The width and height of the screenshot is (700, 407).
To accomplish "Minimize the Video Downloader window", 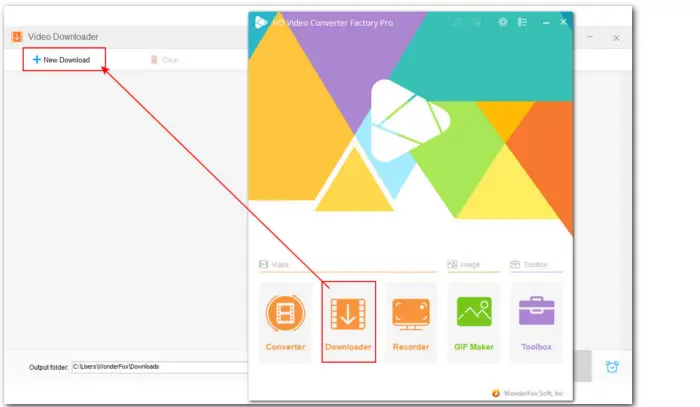I will point(590,37).
